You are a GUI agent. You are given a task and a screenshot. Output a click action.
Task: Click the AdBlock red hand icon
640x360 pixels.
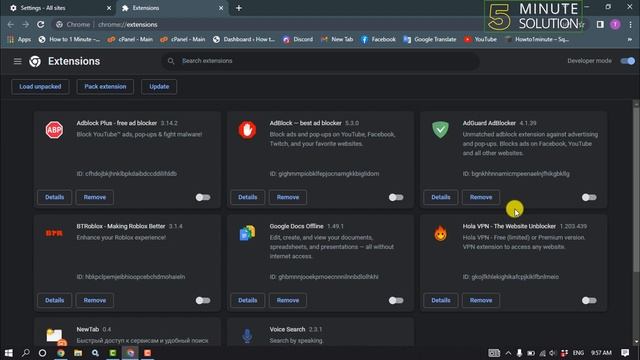click(247, 130)
